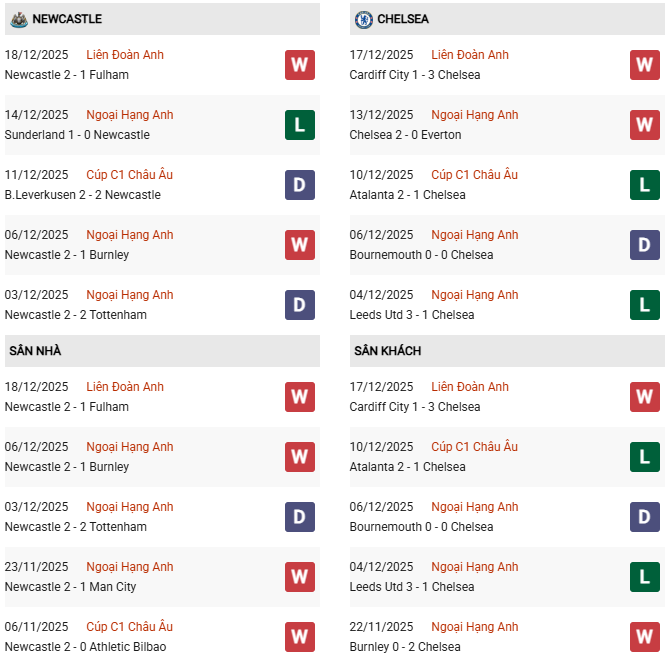Select the W badge for Burnley vs Chelsea
This screenshot has width=666, height=661.
point(644,637)
